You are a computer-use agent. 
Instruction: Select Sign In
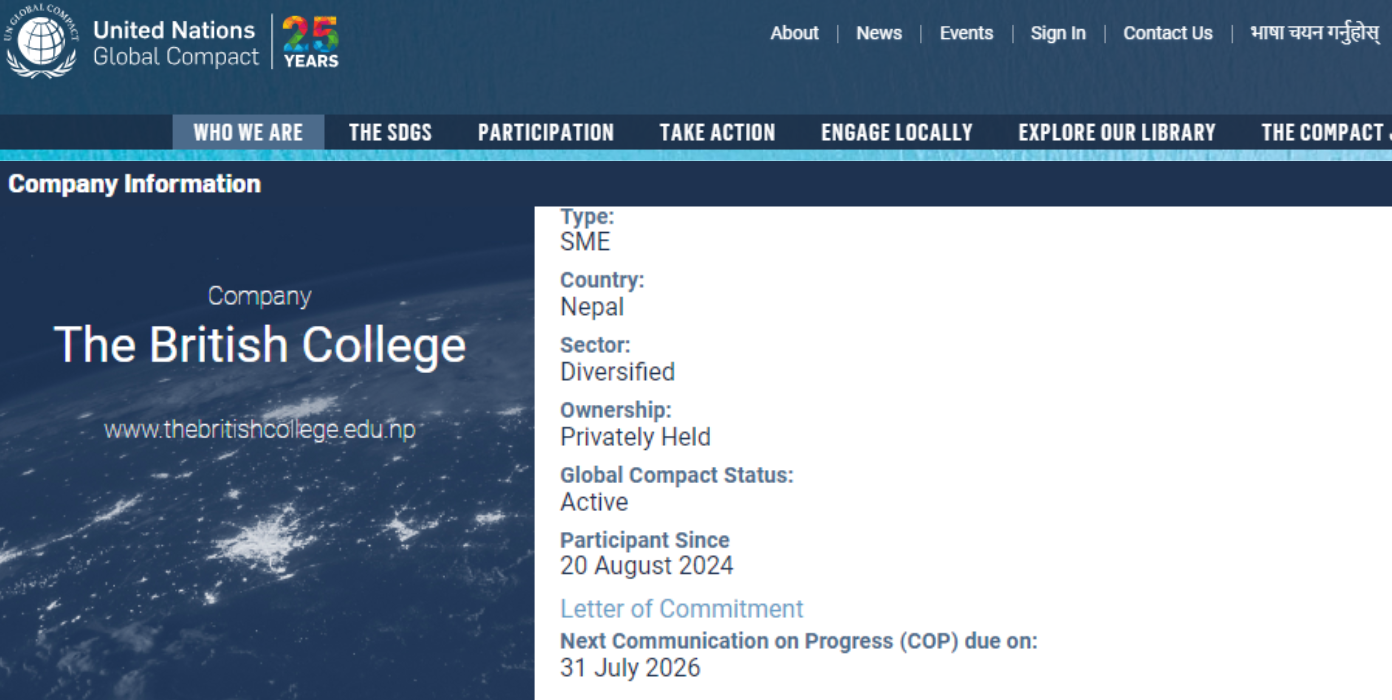(x=1058, y=33)
